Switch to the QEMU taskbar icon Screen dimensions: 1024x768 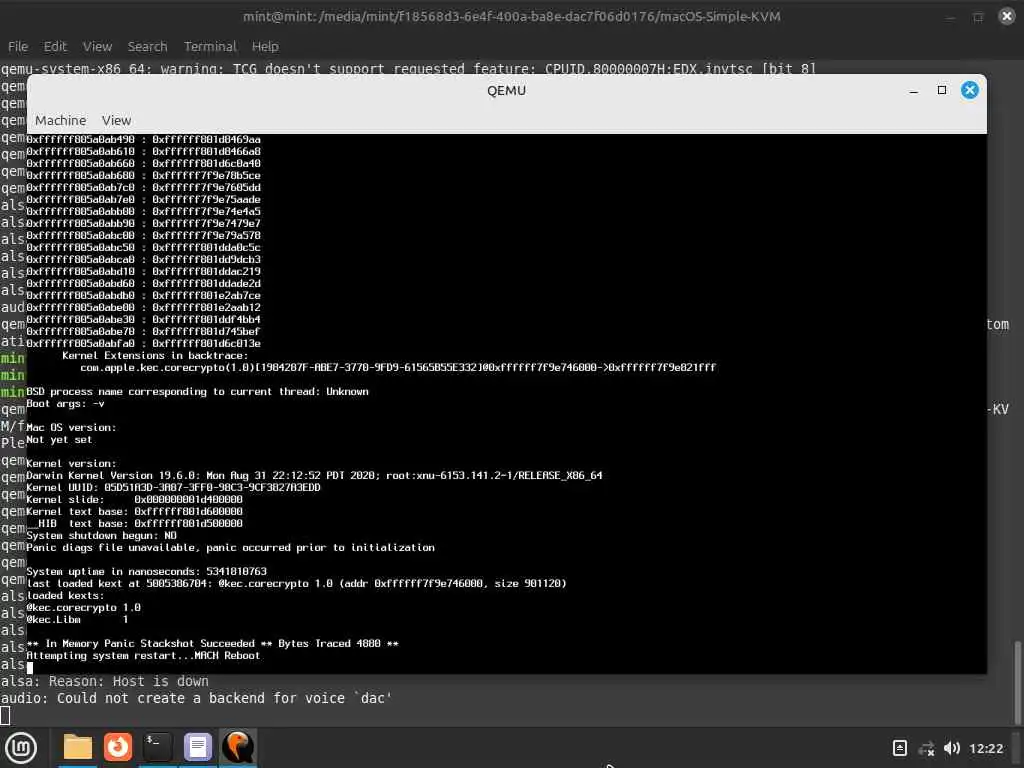(x=238, y=747)
